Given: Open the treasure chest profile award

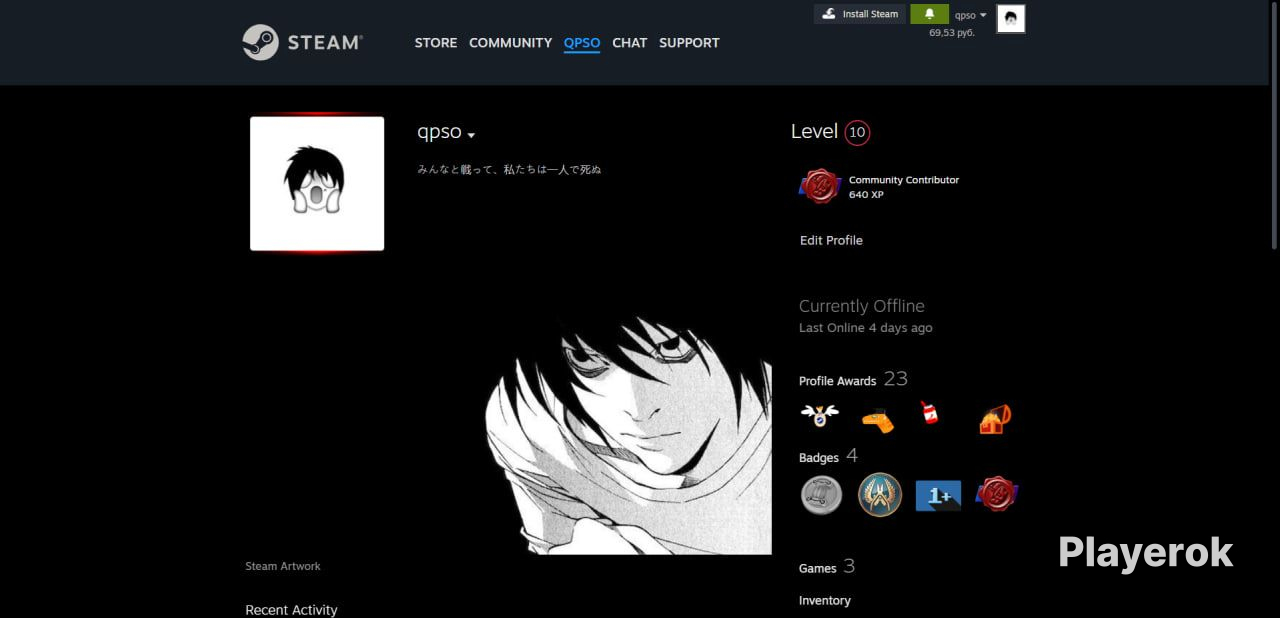Looking at the screenshot, I should [995, 419].
